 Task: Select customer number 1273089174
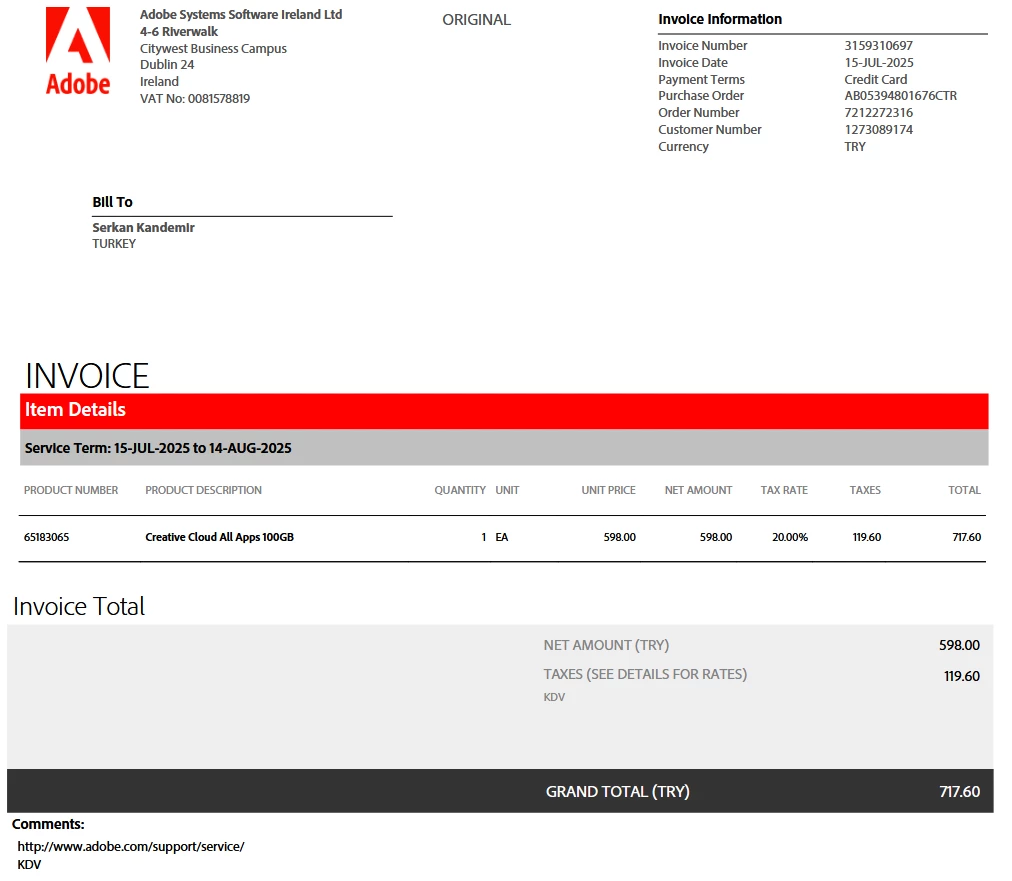click(x=878, y=129)
